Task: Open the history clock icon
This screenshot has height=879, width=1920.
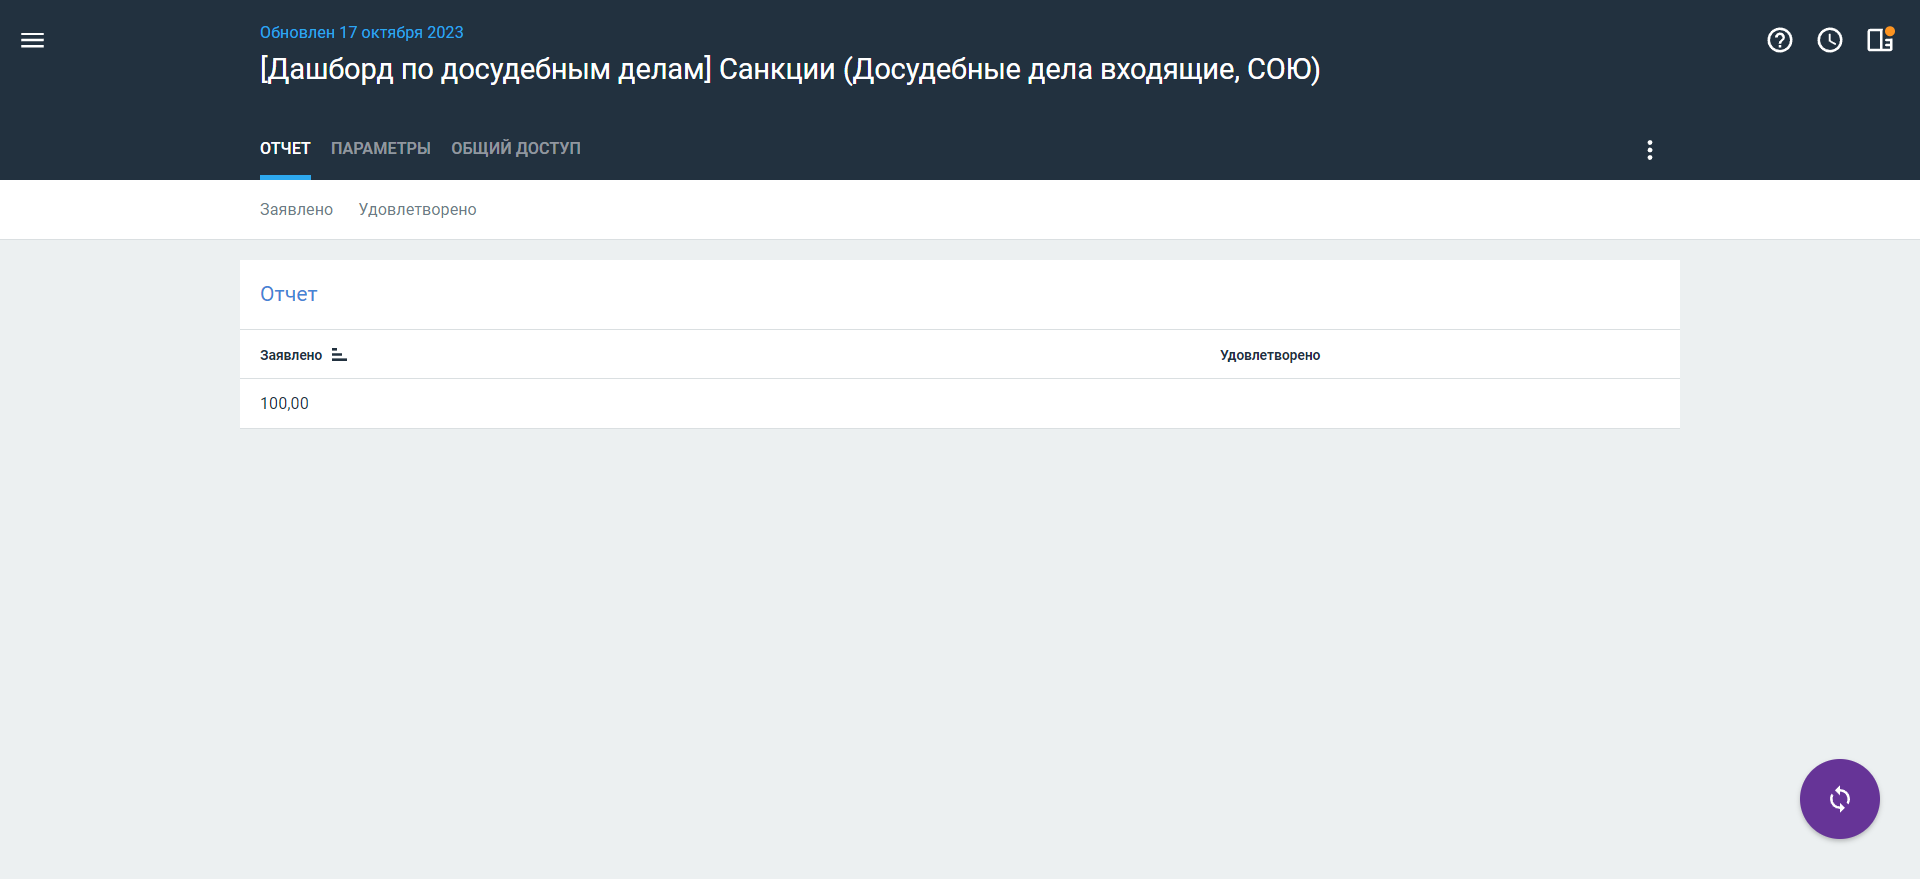Action: click(1830, 40)
